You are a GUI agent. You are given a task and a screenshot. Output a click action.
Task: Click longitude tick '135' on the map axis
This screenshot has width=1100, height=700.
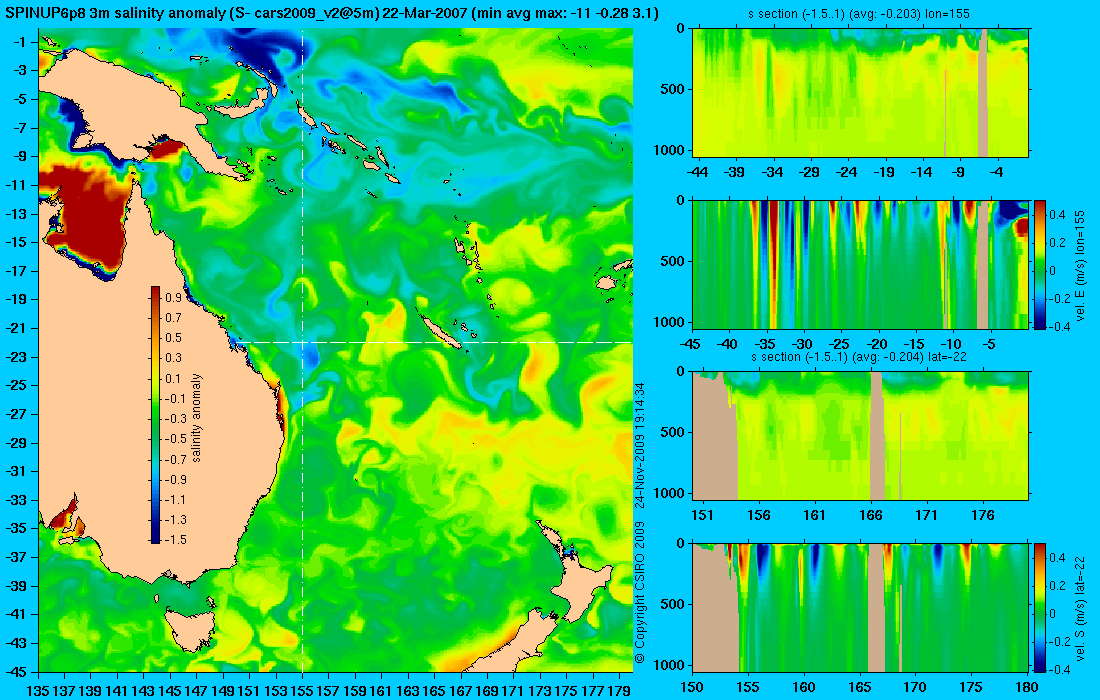pos(38,691)
